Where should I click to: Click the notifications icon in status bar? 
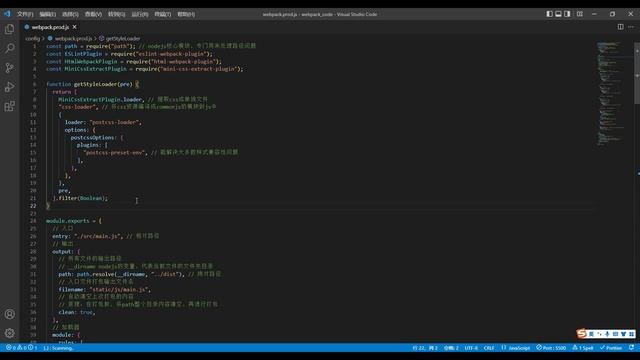point(631,348)
